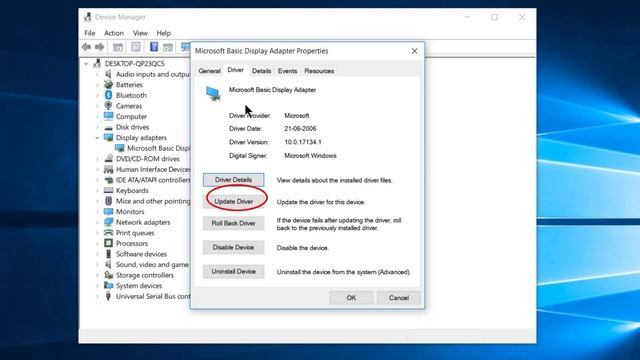Close the Display Adapter Properties dialog

(x=414, y=51)
